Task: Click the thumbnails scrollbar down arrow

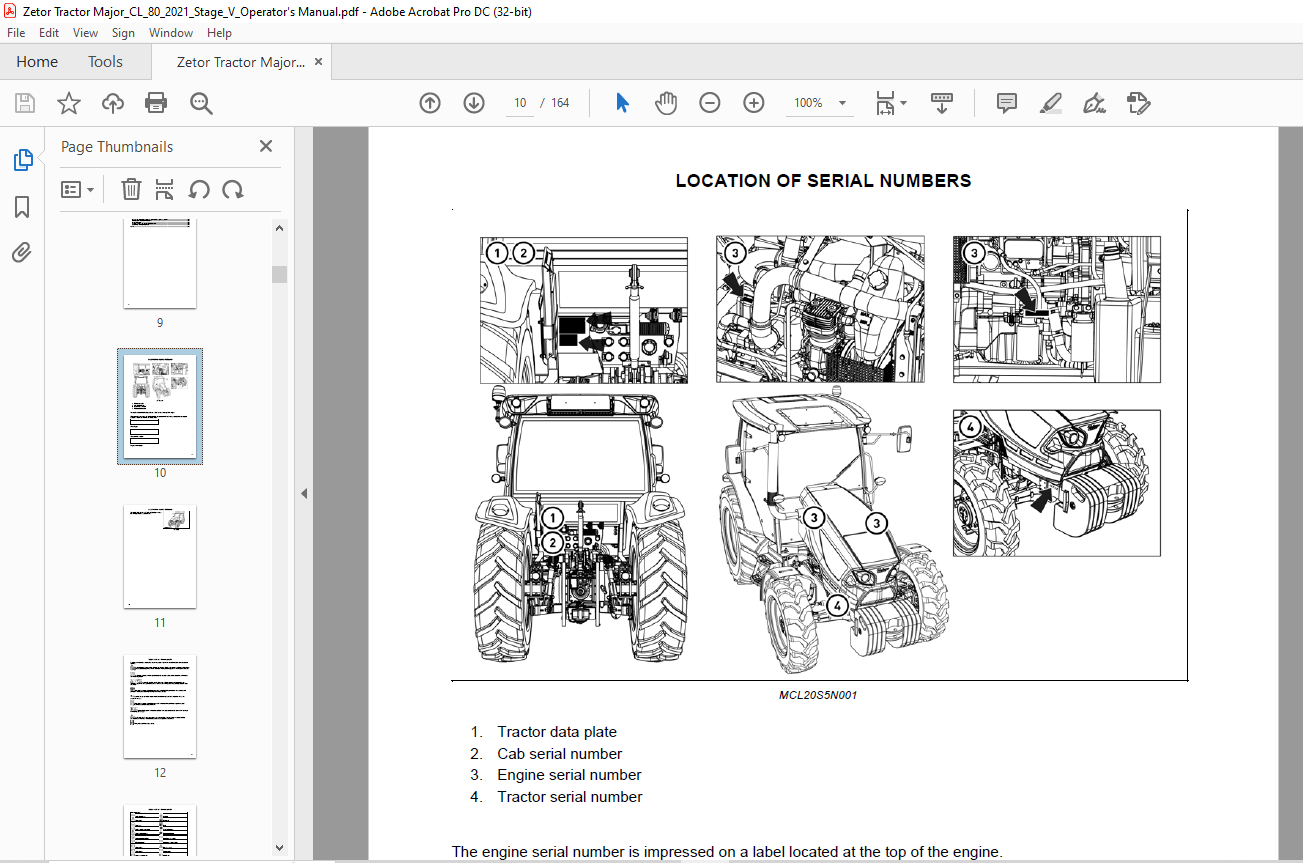Action: click(280, 847)
